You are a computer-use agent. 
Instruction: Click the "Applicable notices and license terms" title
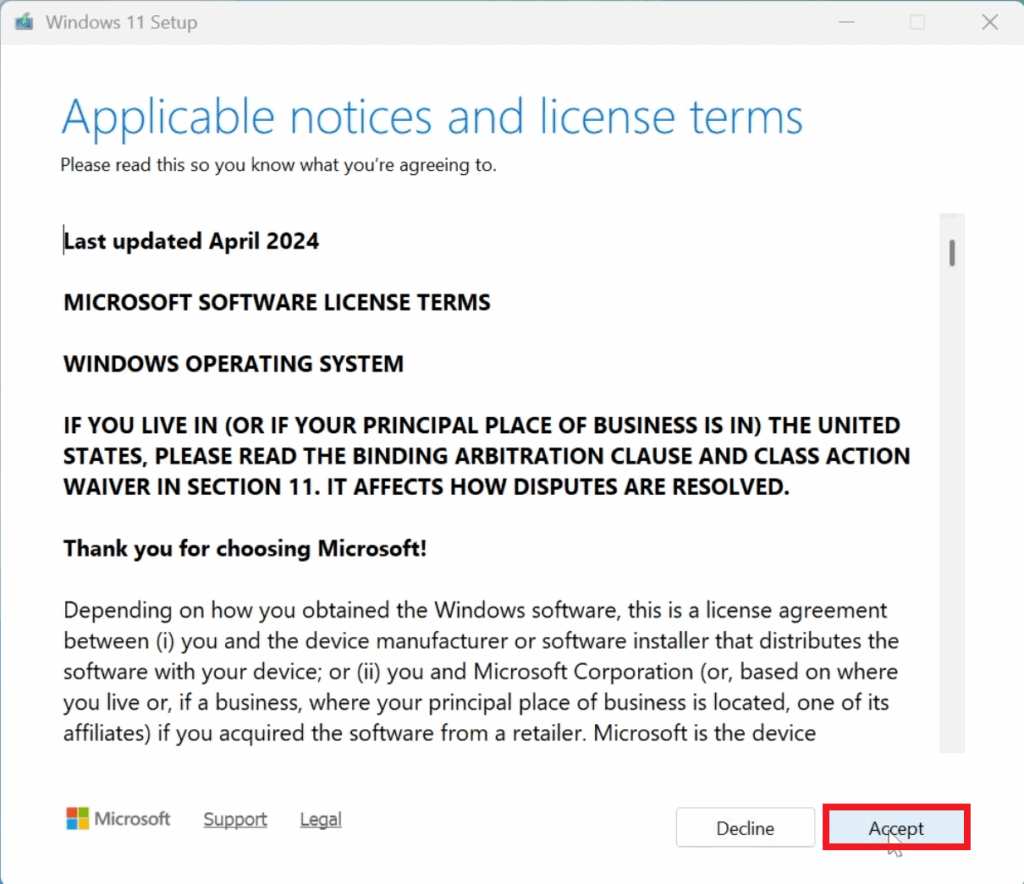click(432, 118)
